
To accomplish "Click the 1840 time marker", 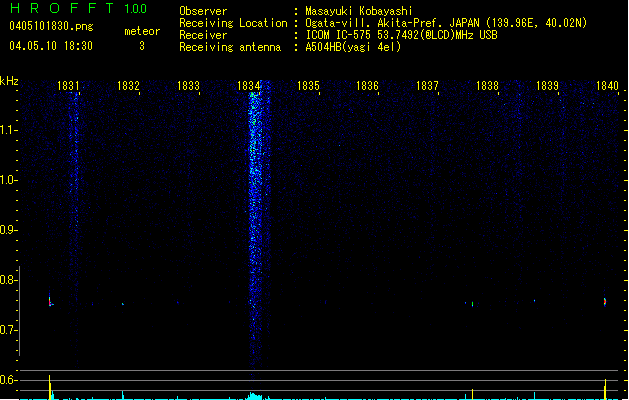I will 607,86.
